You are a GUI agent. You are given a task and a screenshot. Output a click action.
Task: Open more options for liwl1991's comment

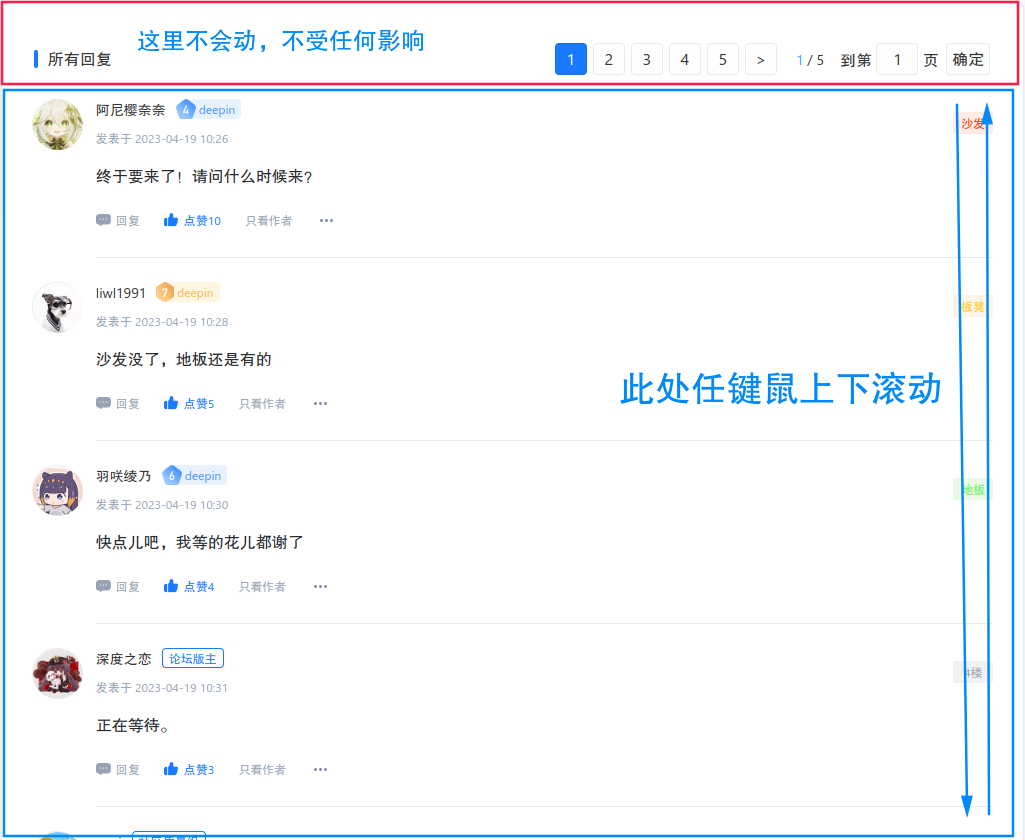coord(320,403)
